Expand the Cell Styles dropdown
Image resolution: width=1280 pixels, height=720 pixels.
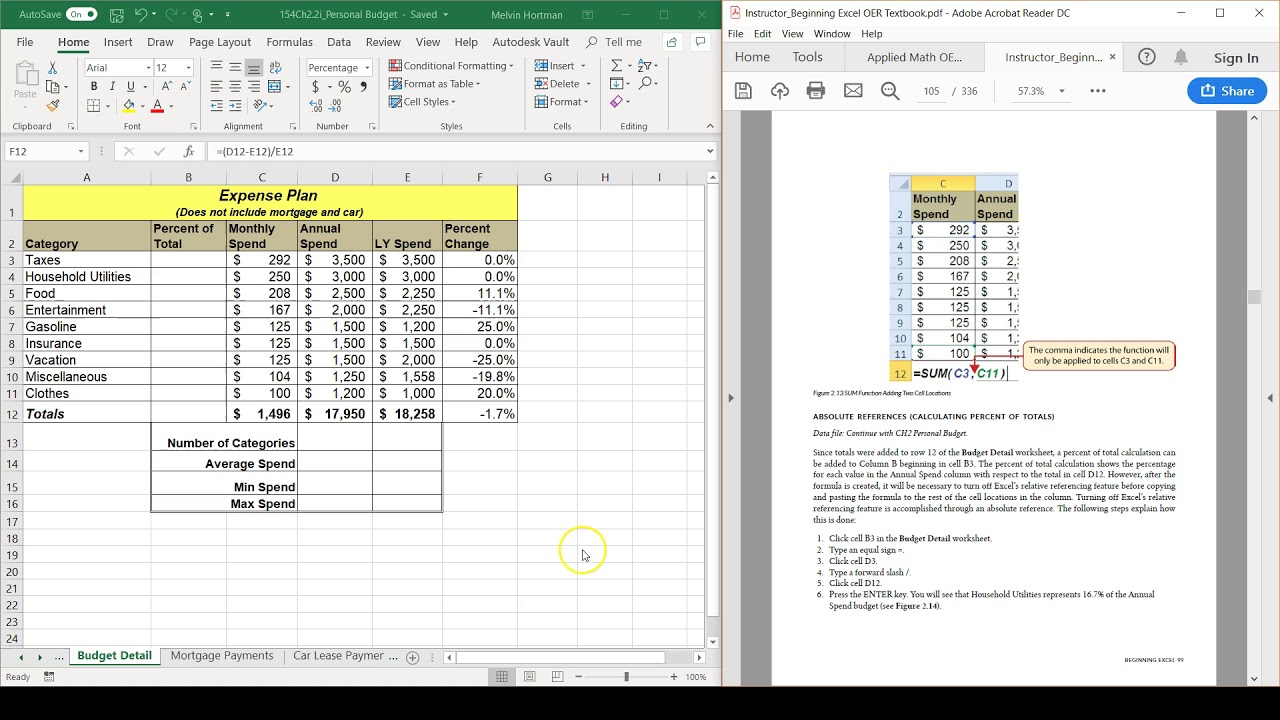tap(422, 102)
